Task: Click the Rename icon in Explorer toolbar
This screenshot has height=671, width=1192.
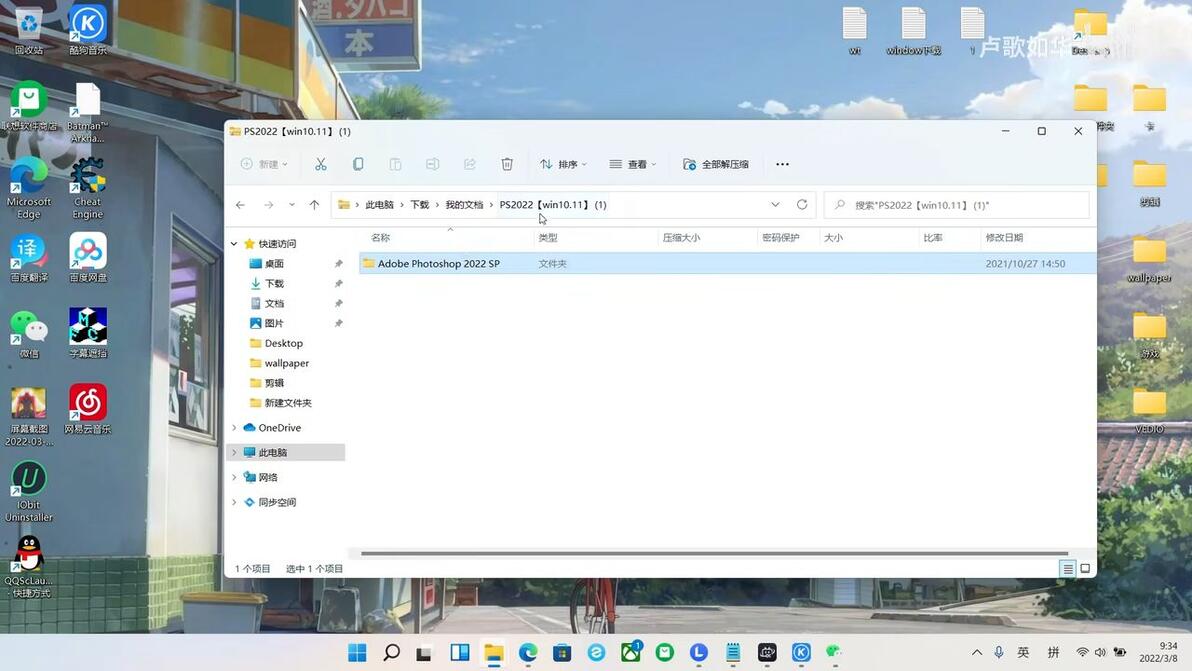Action: point(433,164)
